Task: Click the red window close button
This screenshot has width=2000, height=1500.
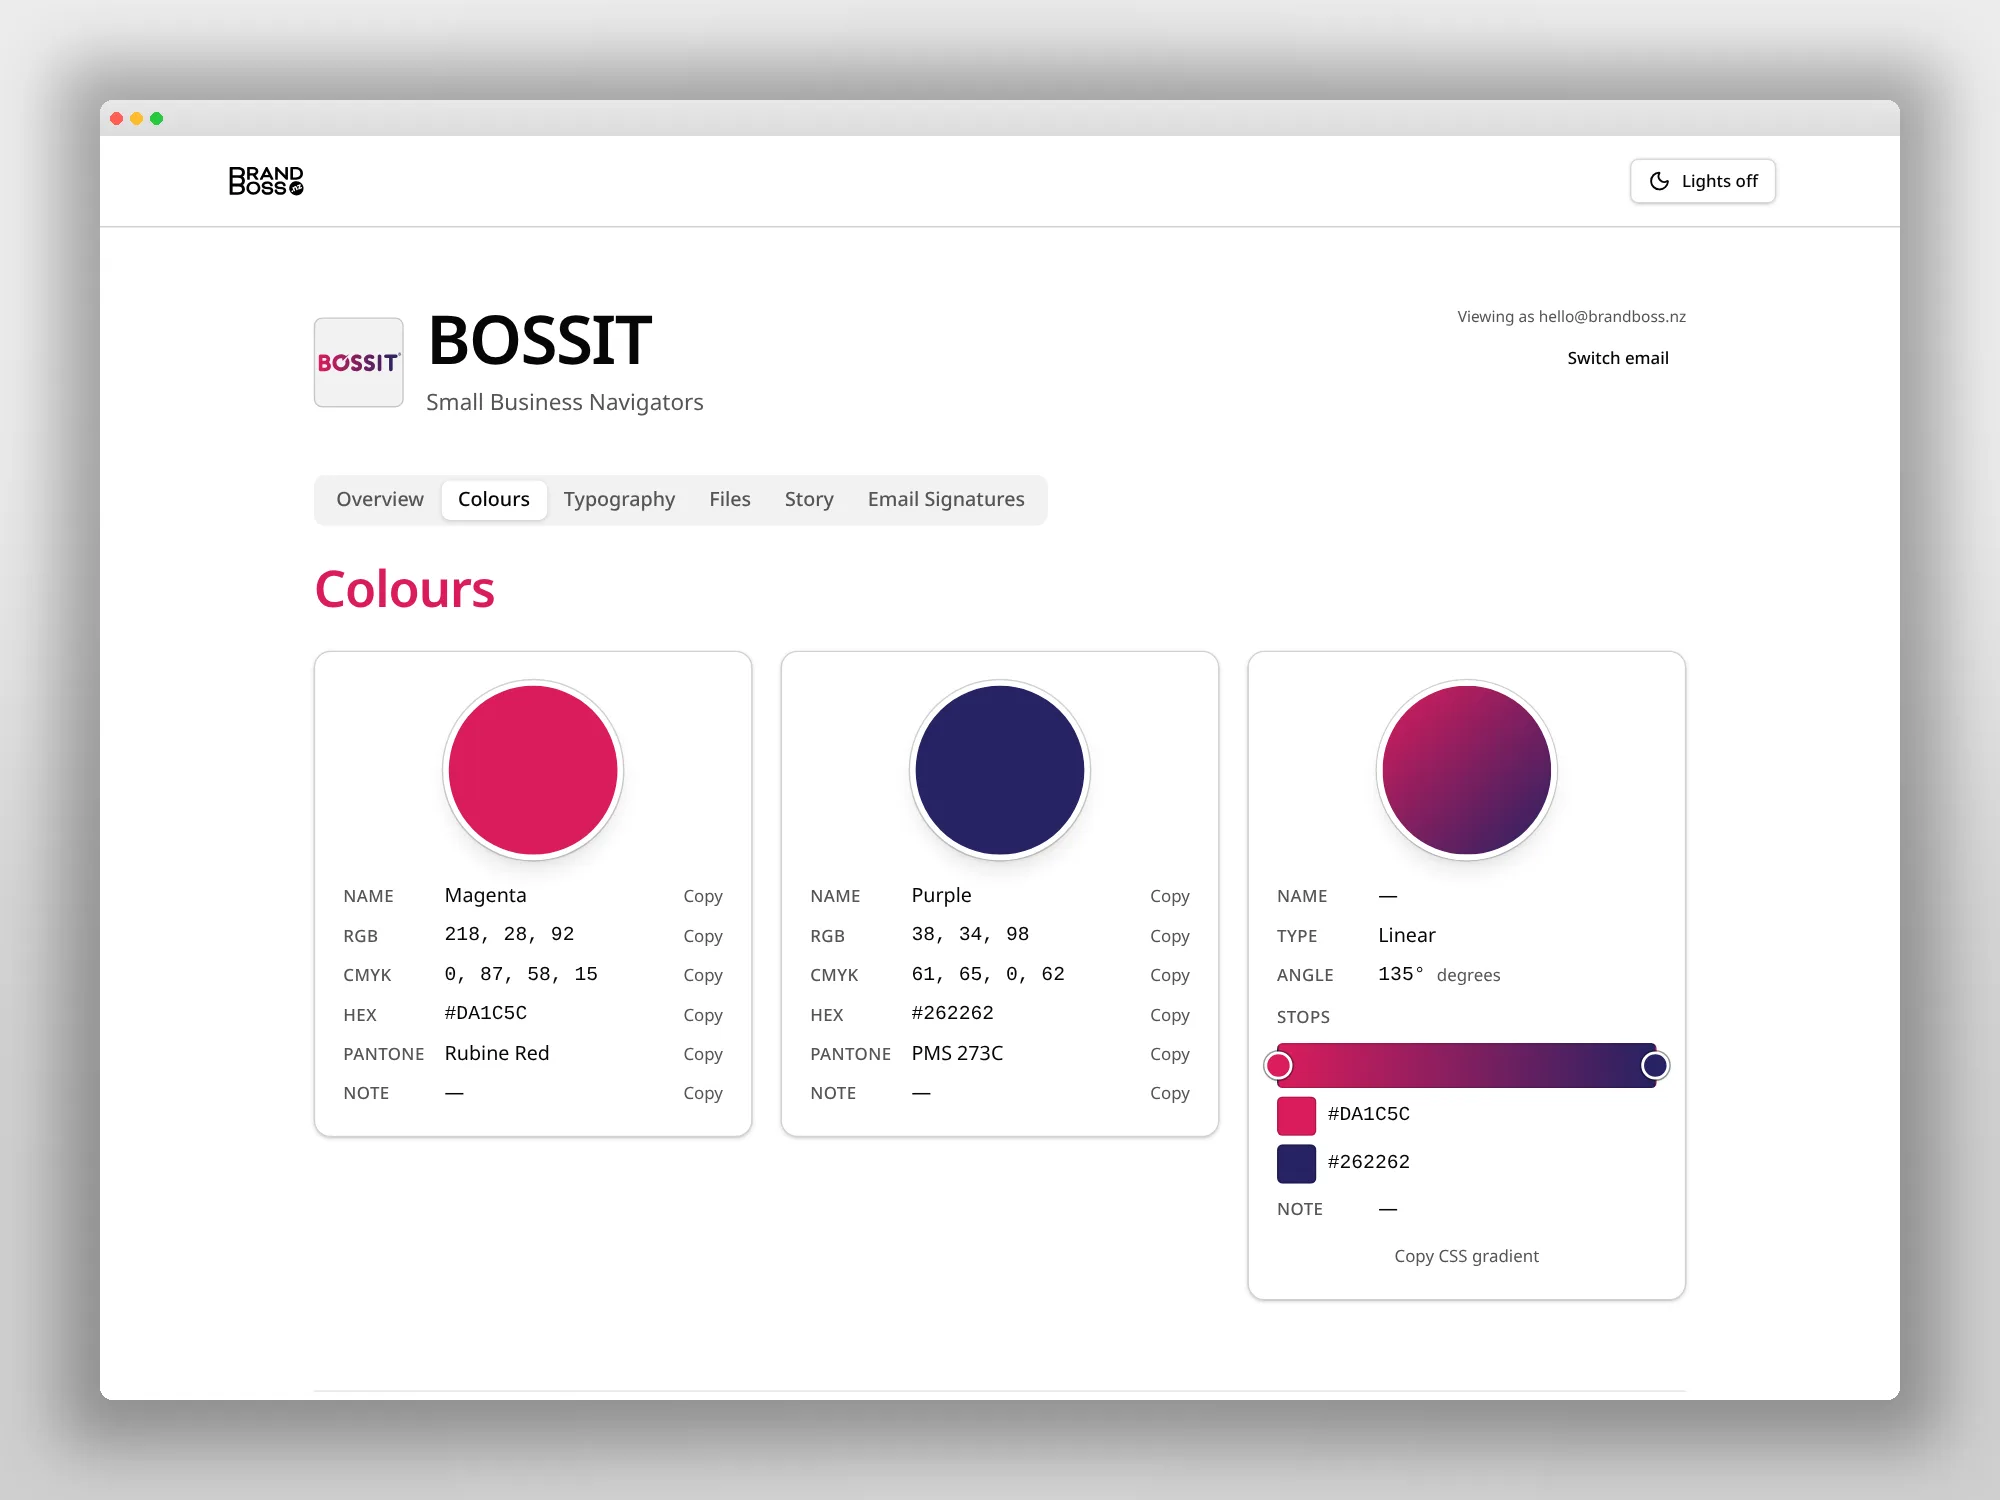Action: click(x=117, y=118)
